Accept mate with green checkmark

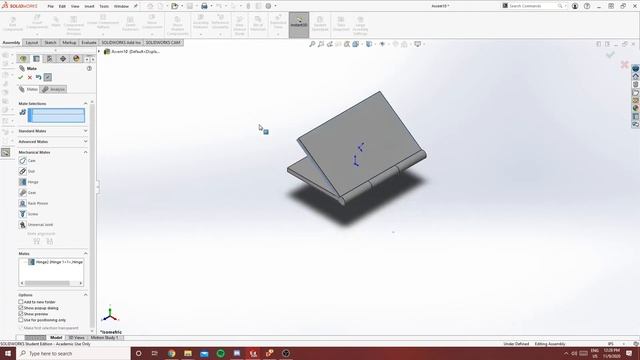point(20,77)
